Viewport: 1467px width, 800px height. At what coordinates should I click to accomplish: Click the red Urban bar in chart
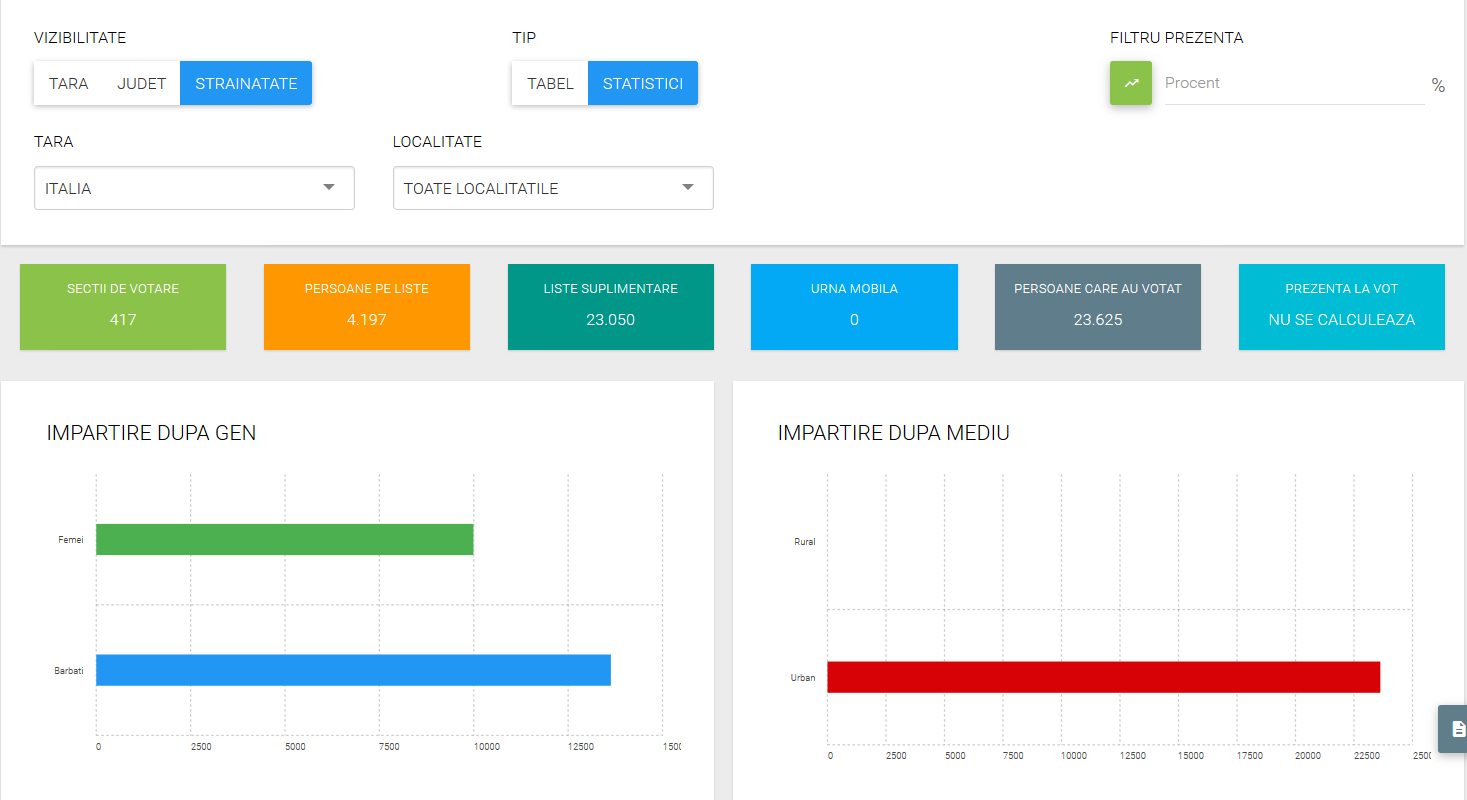coord(1103,677)
